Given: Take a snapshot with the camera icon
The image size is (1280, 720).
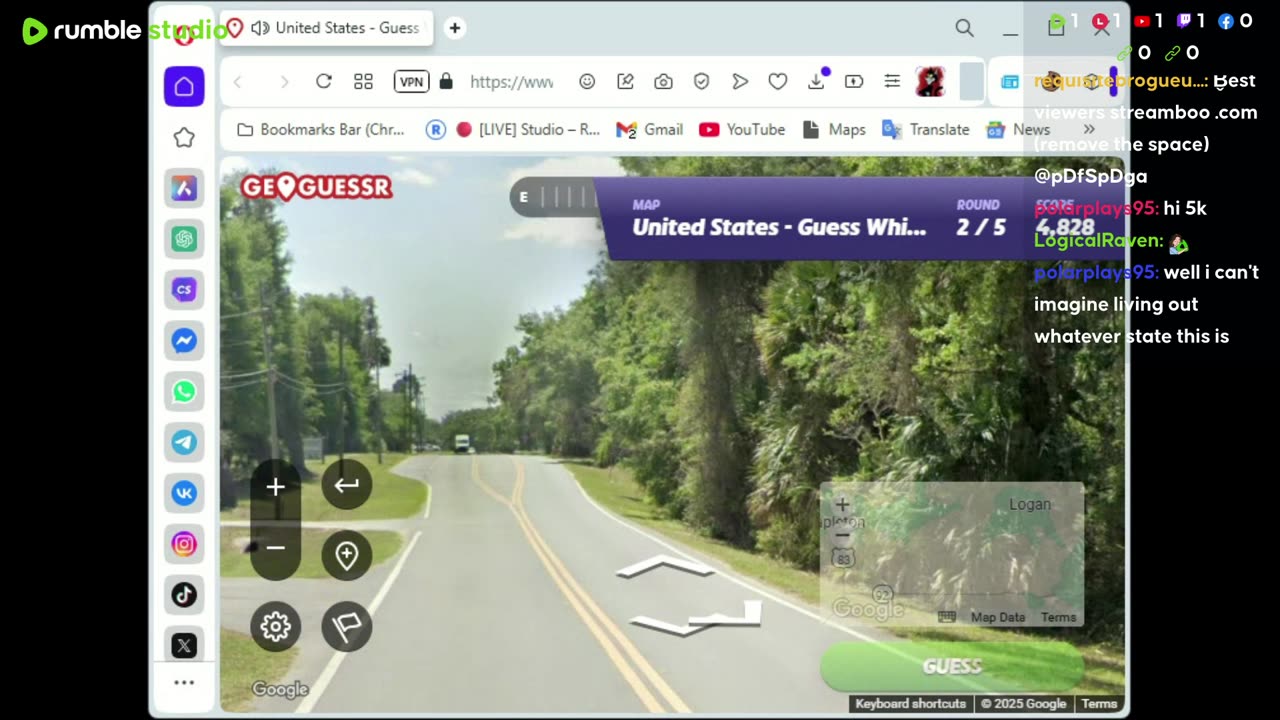Looking at the screenshot, I should (x=663, y=81).
